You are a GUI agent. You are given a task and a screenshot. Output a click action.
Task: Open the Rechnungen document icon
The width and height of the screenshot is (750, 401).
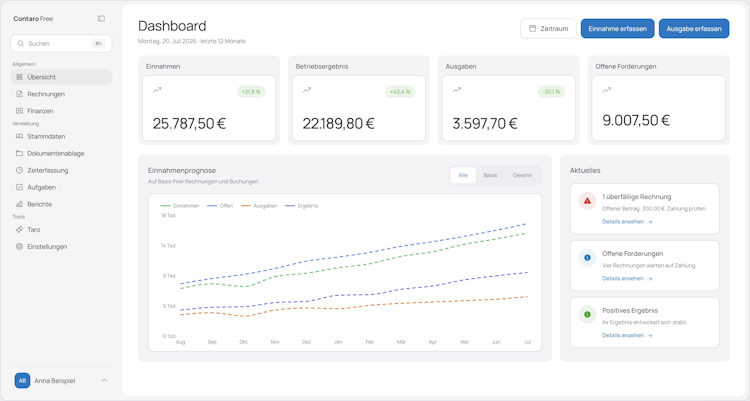(19, 94)
